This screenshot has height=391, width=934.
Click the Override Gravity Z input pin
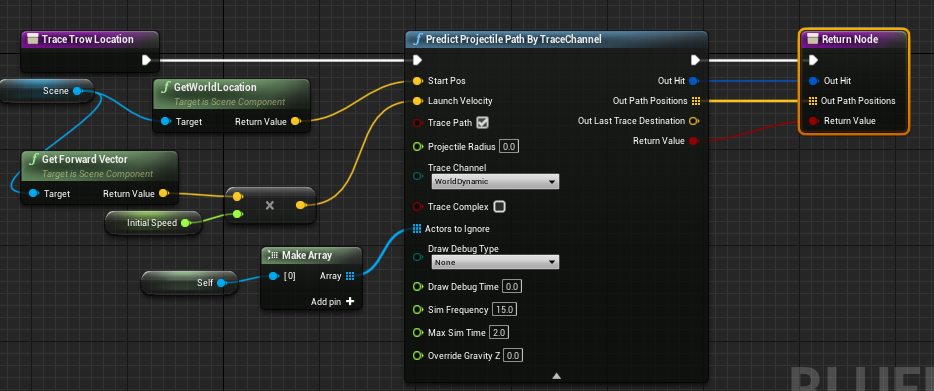click(x=418, y=356)
